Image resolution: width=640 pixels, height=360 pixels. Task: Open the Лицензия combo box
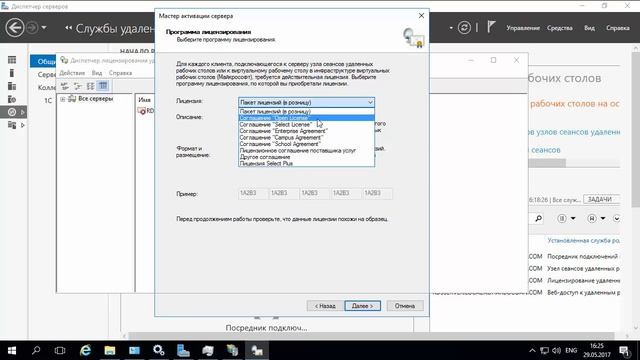tap(307, 102)
